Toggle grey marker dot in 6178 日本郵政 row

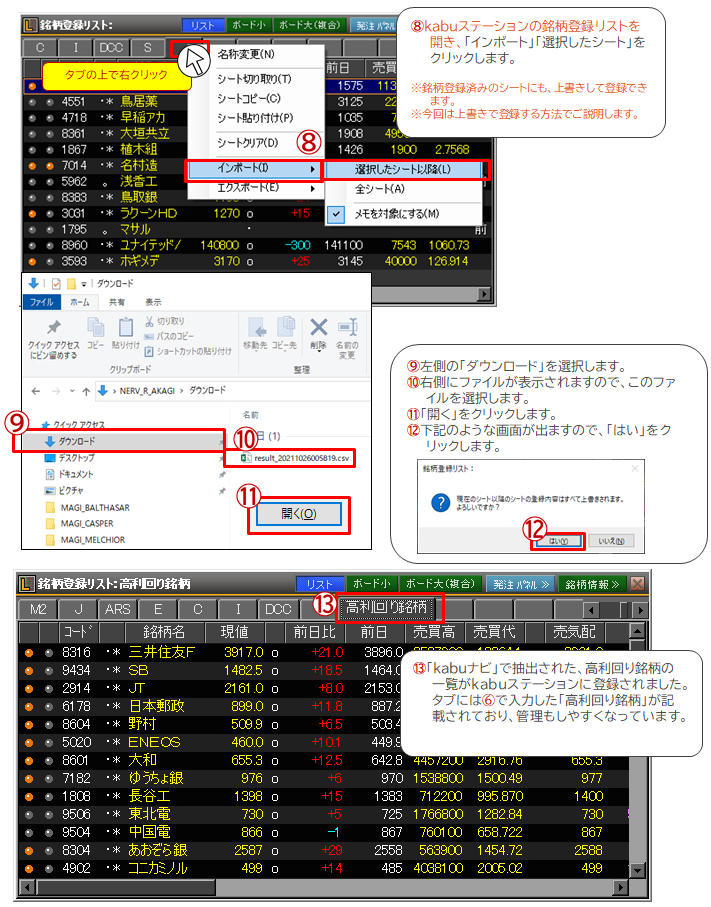click(49, 706)
